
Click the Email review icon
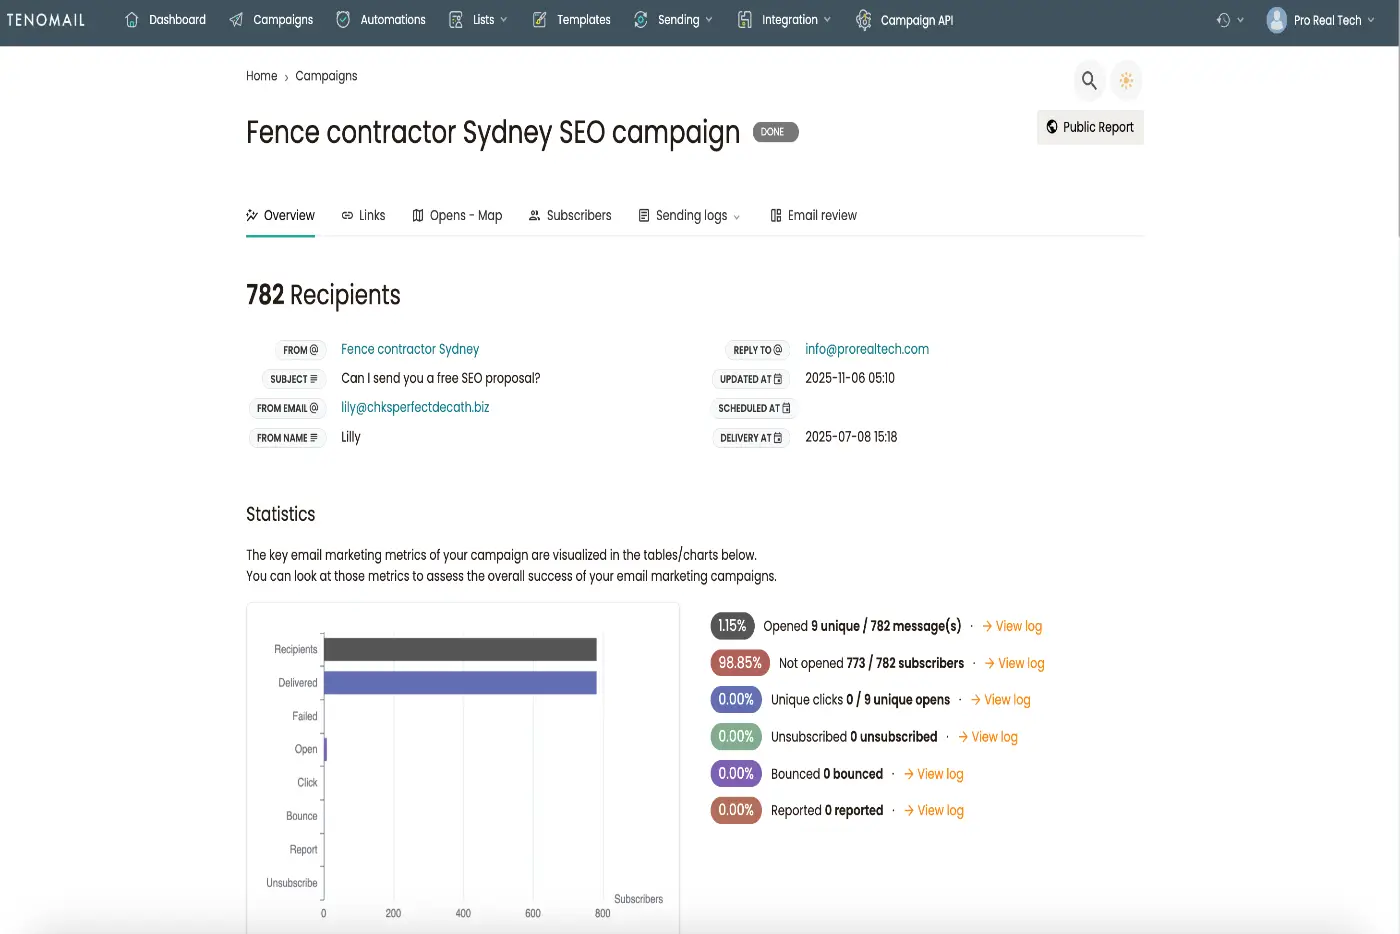pyautogui.click(x=776, y=215)
